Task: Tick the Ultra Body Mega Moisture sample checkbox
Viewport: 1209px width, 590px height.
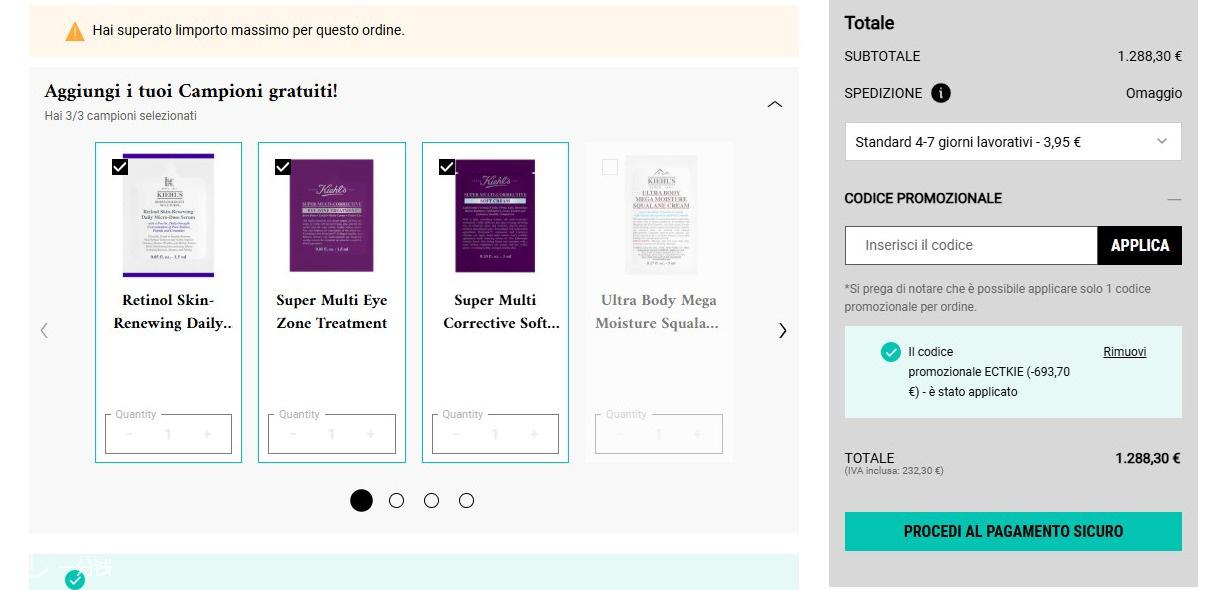Action: point(610,167)
